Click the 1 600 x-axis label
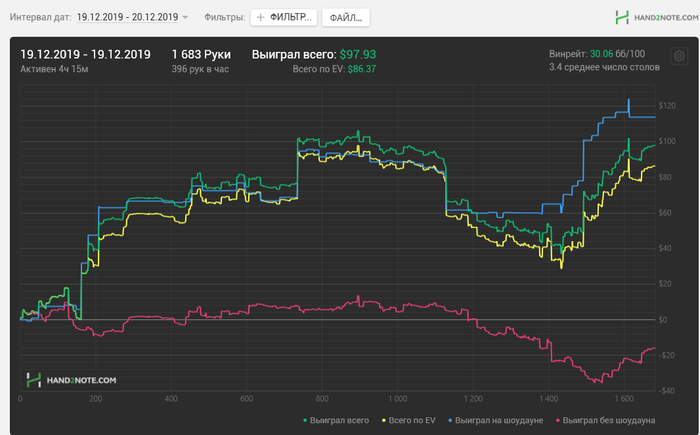Viewport: 700px width, 435px height. [624, 399]
